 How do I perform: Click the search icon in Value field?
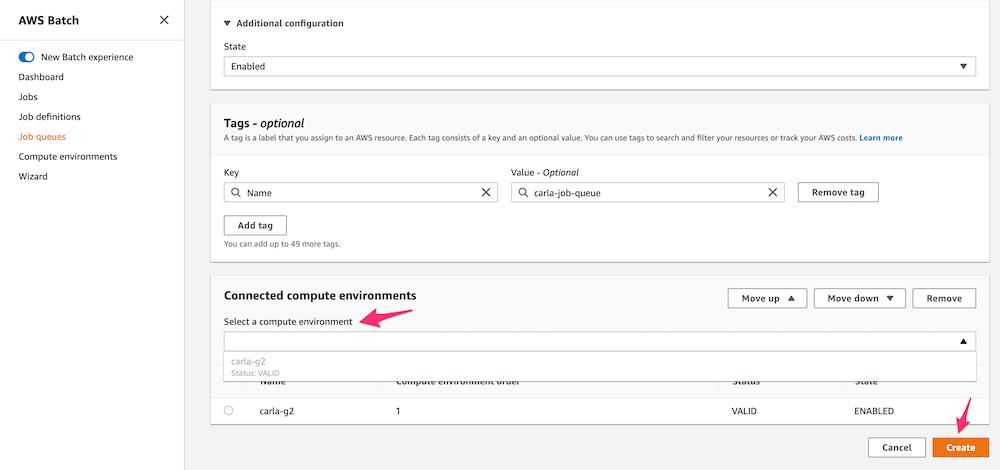coord(522,193)
